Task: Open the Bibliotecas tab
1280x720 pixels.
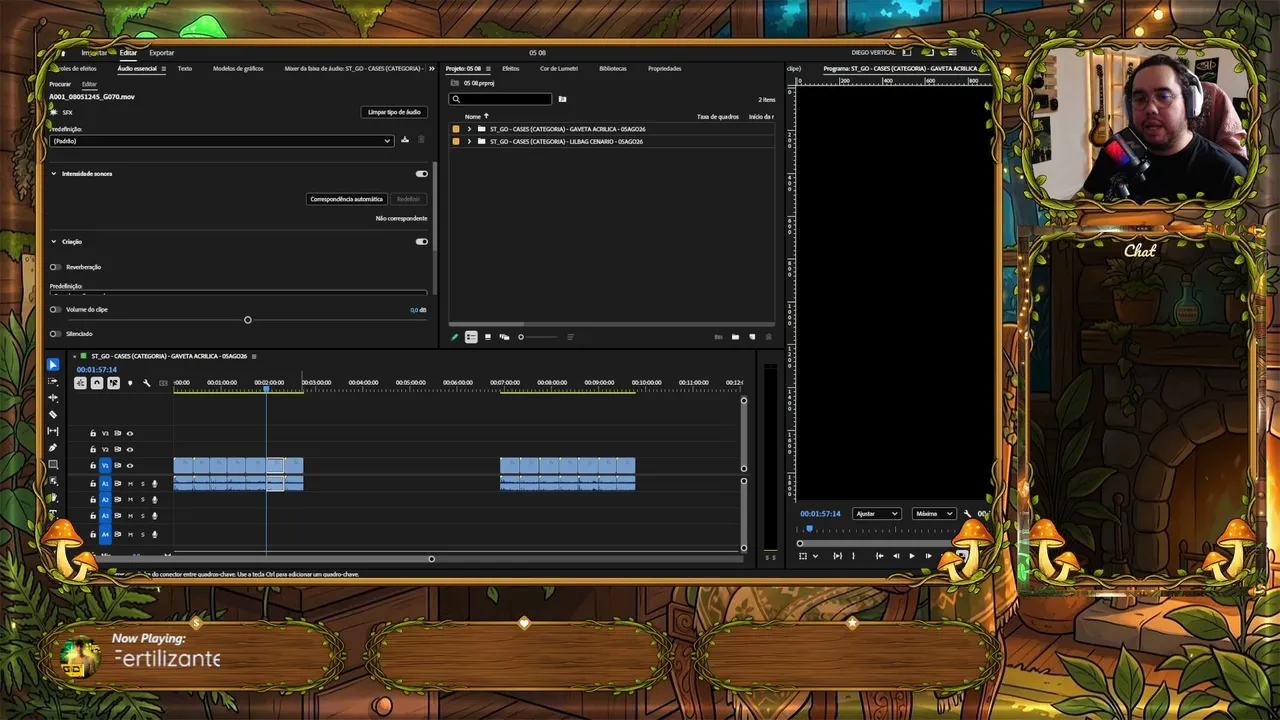Action: 613,69
